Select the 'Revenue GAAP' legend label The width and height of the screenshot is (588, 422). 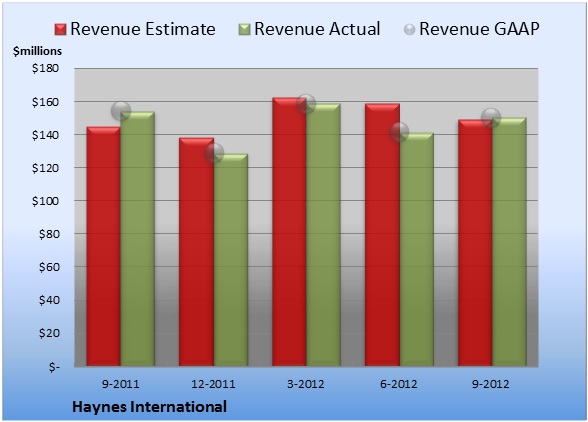(479, 29)
